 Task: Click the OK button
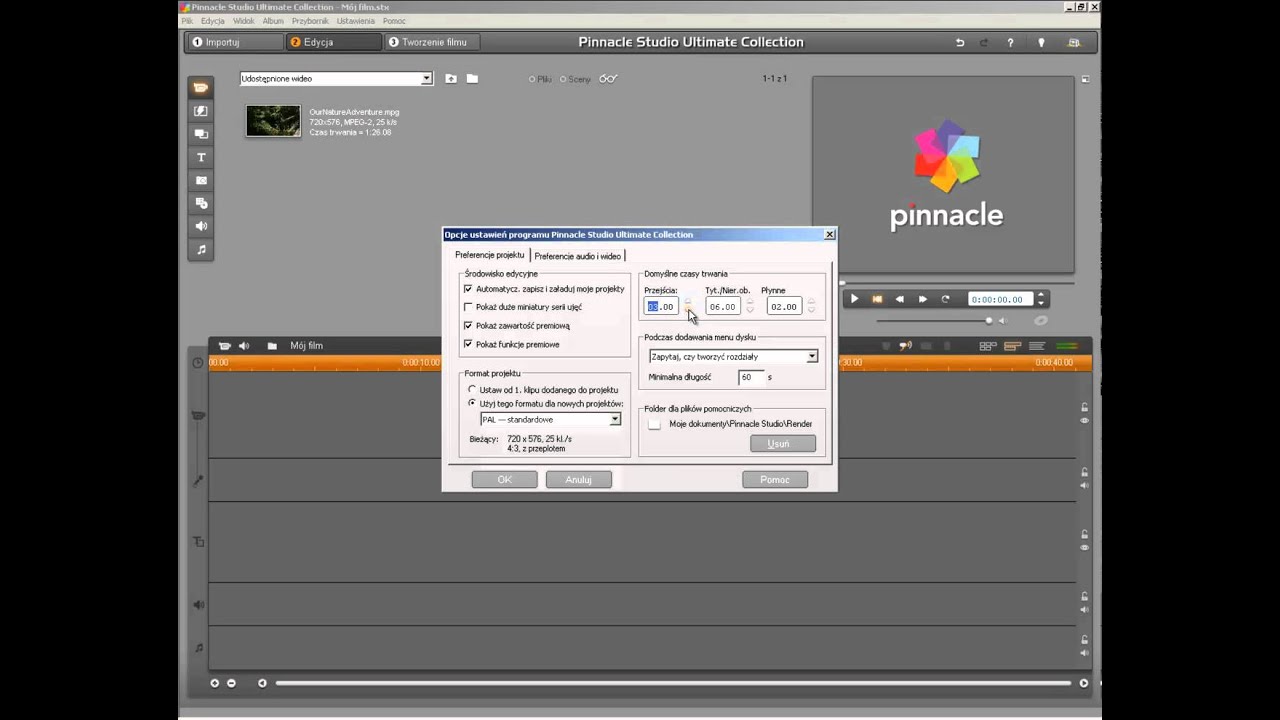(505, 480)
